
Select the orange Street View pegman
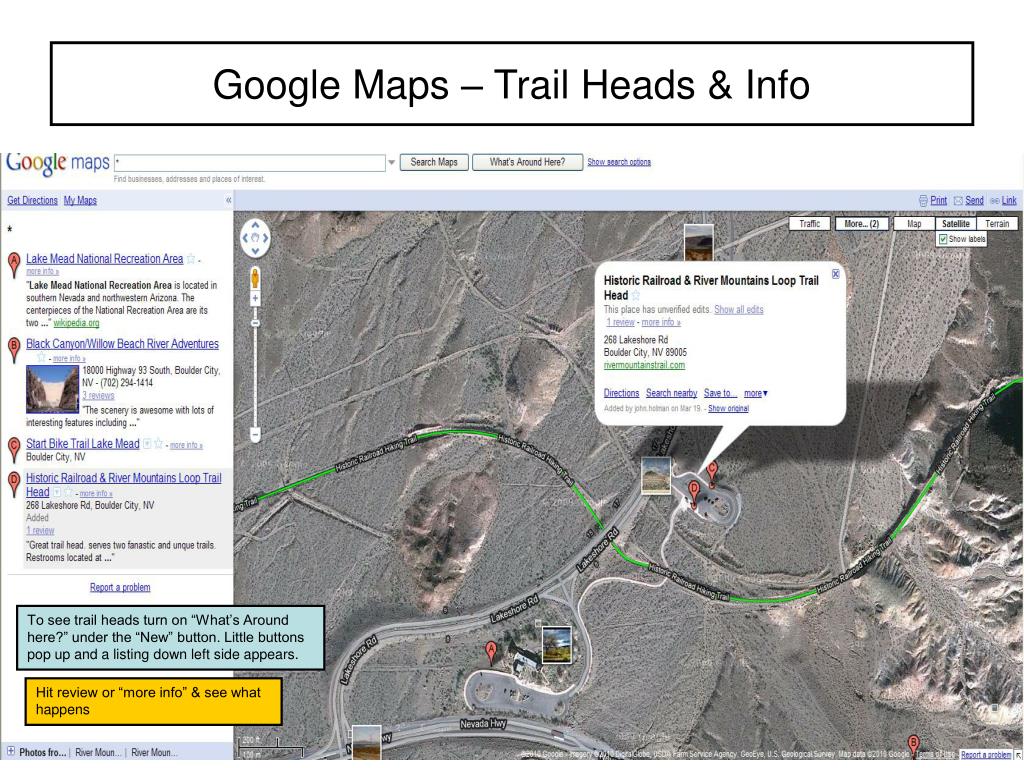[255, 278]
